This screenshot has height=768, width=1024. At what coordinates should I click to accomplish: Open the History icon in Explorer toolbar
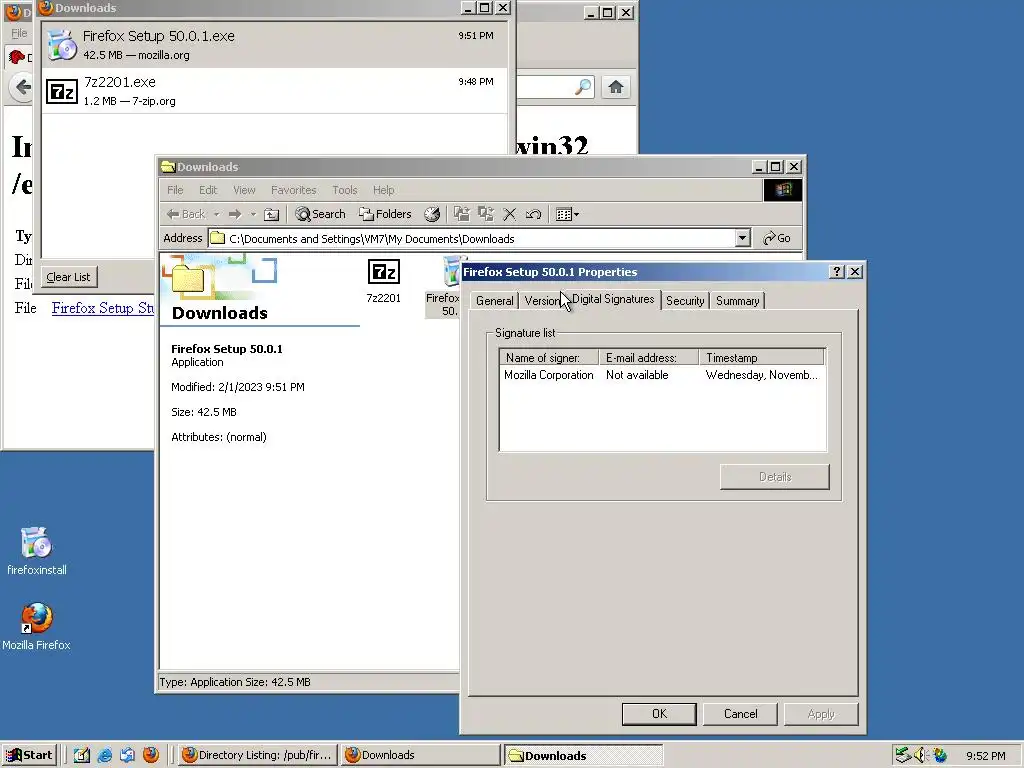[432, 214]
